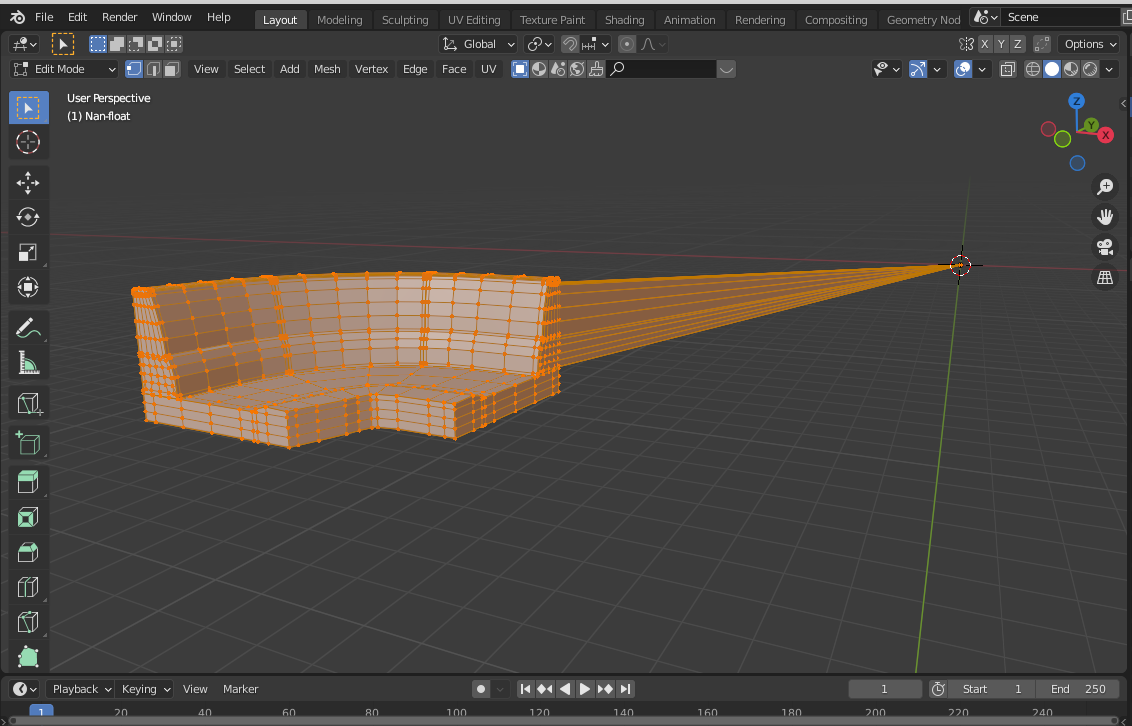
Task: Click the pan hand icon beside the viewport
Action: 1104,216
